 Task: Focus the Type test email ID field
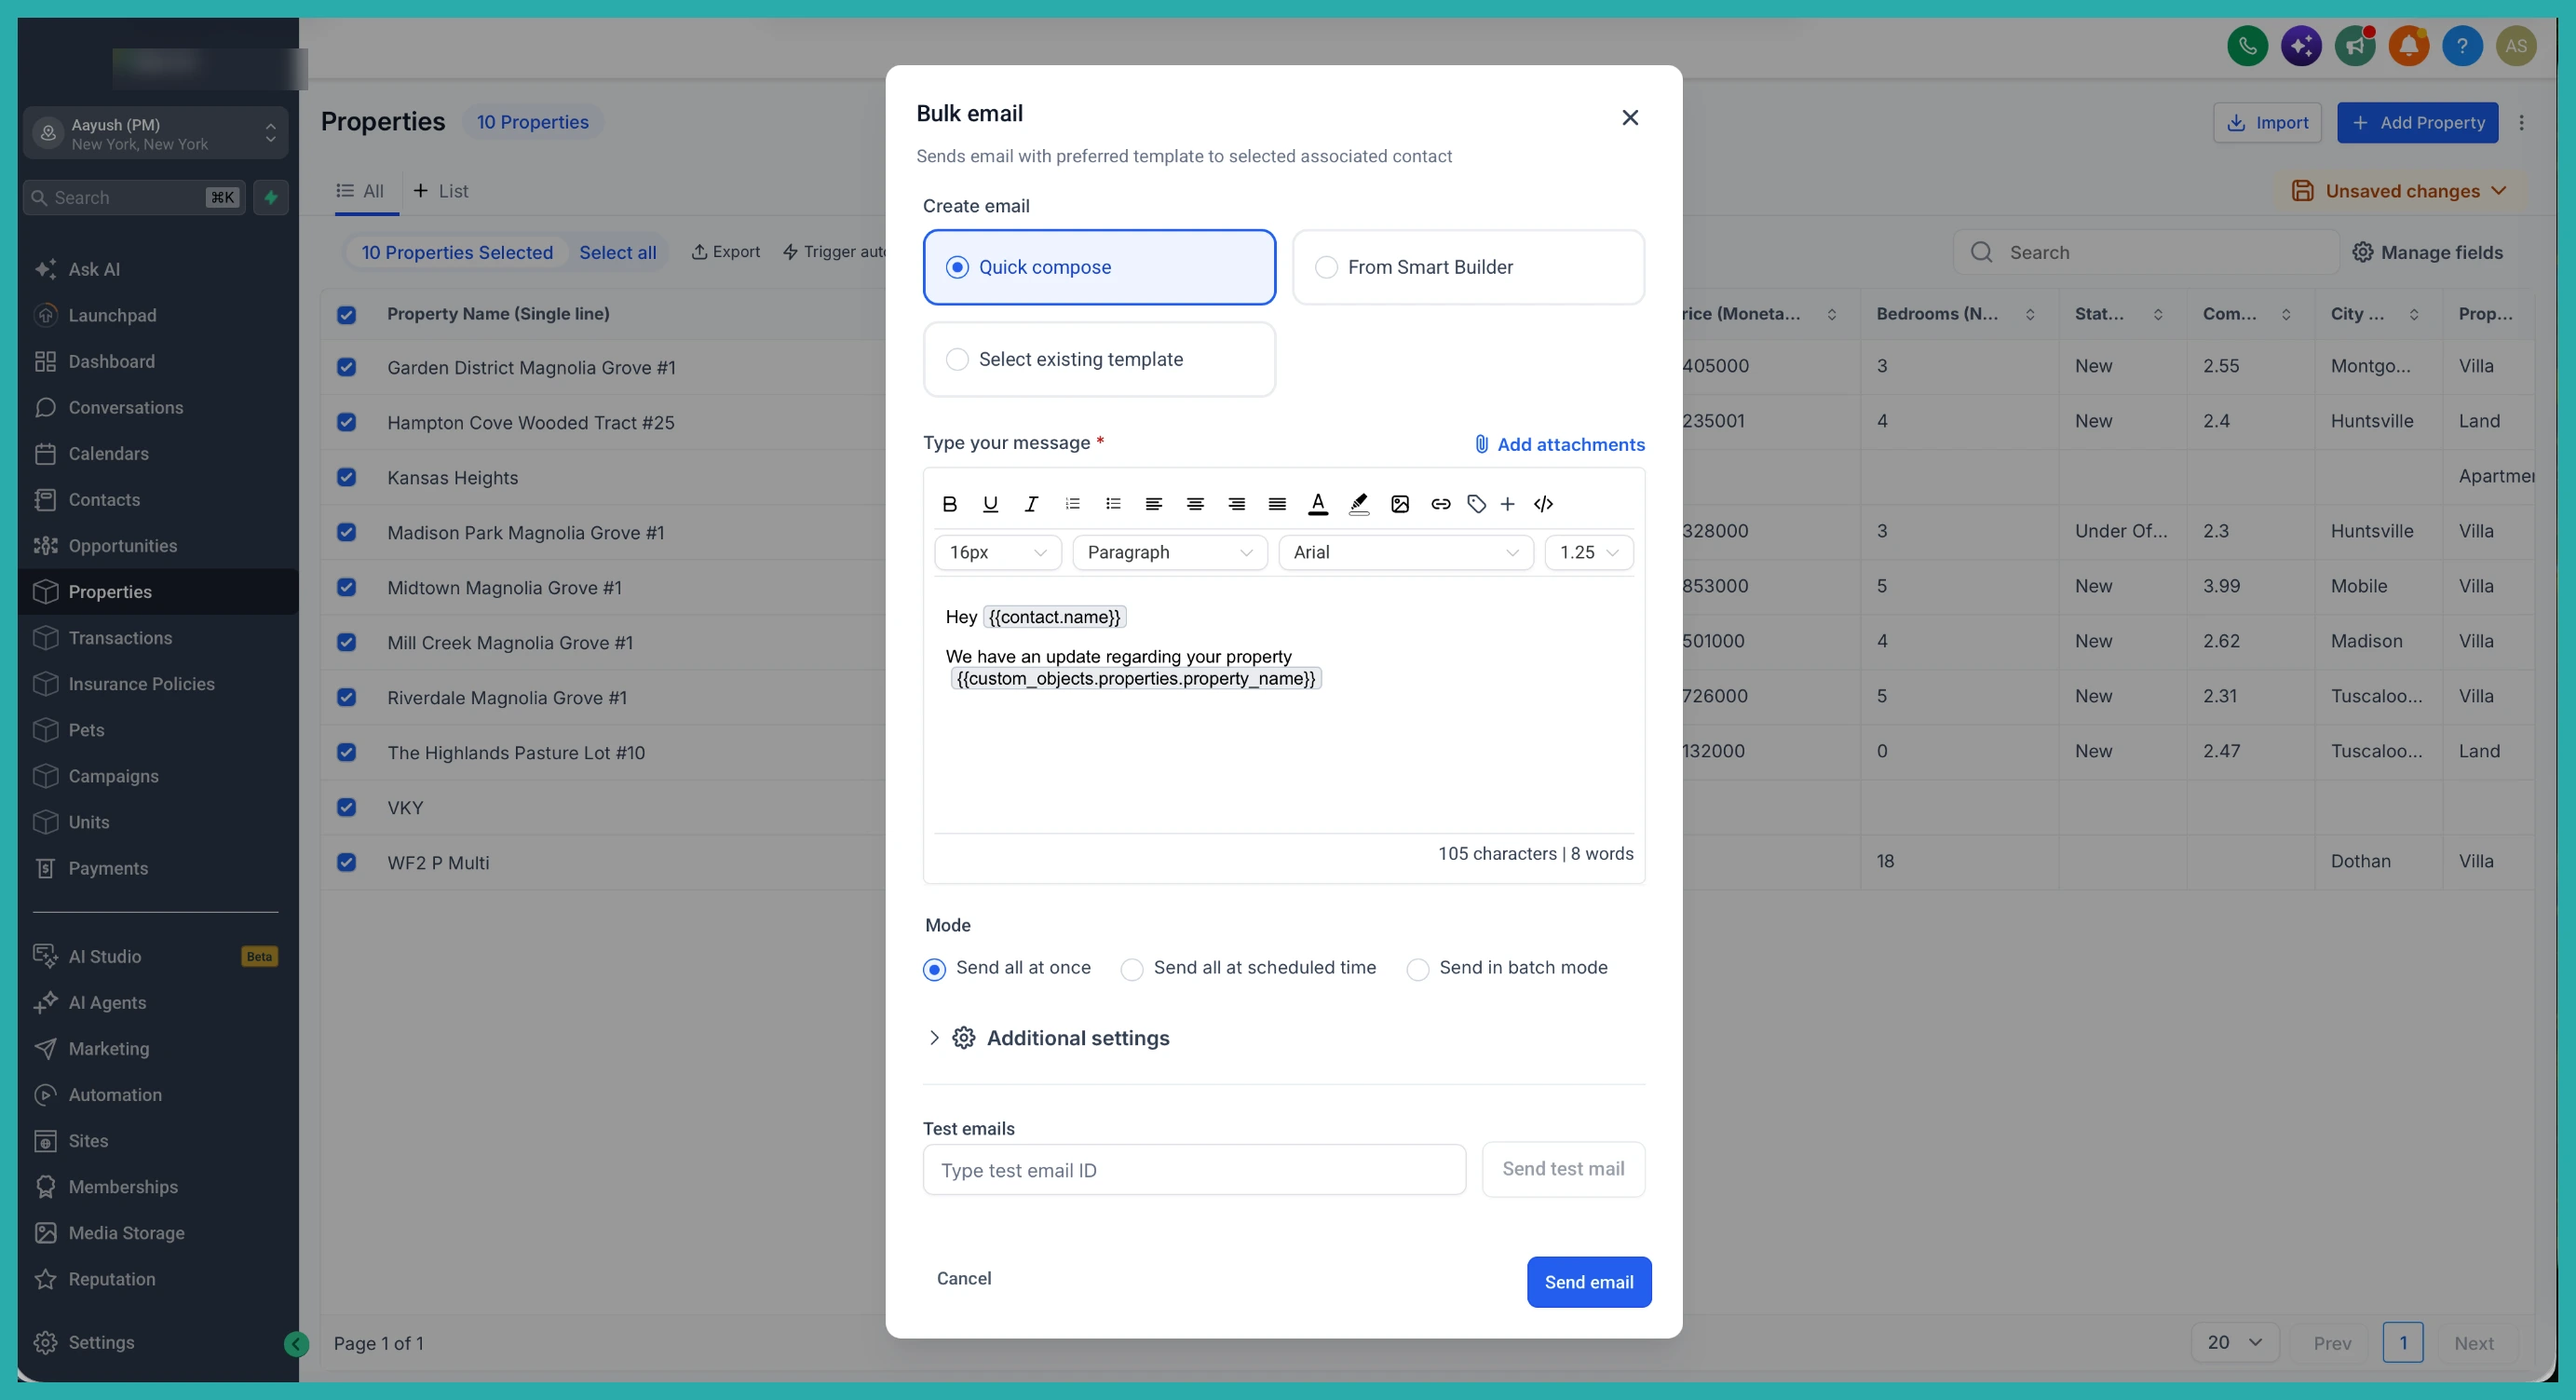[x=1194, y=1170]
